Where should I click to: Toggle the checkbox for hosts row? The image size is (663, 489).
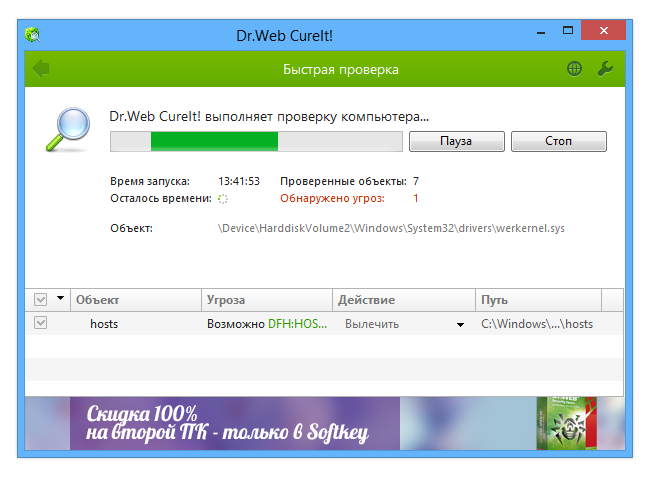click(x=41, y=323)
